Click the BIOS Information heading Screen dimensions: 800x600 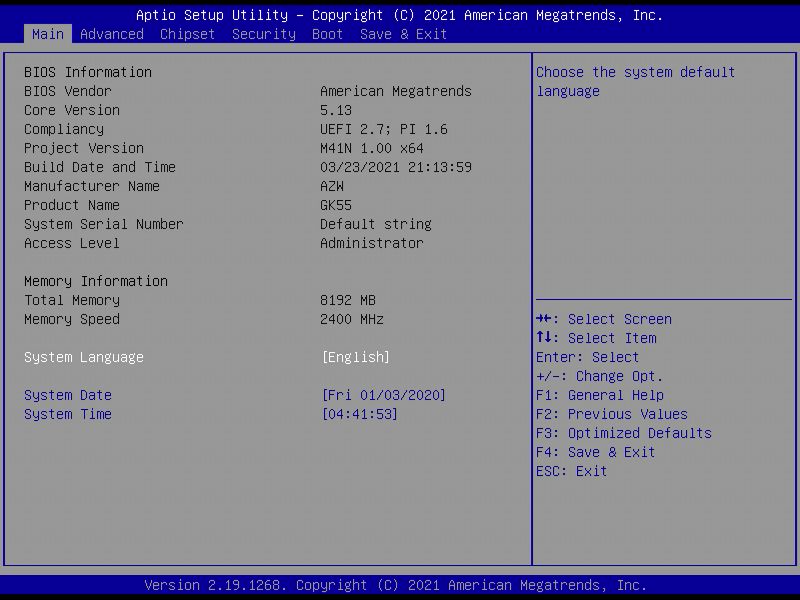(88, 72)
